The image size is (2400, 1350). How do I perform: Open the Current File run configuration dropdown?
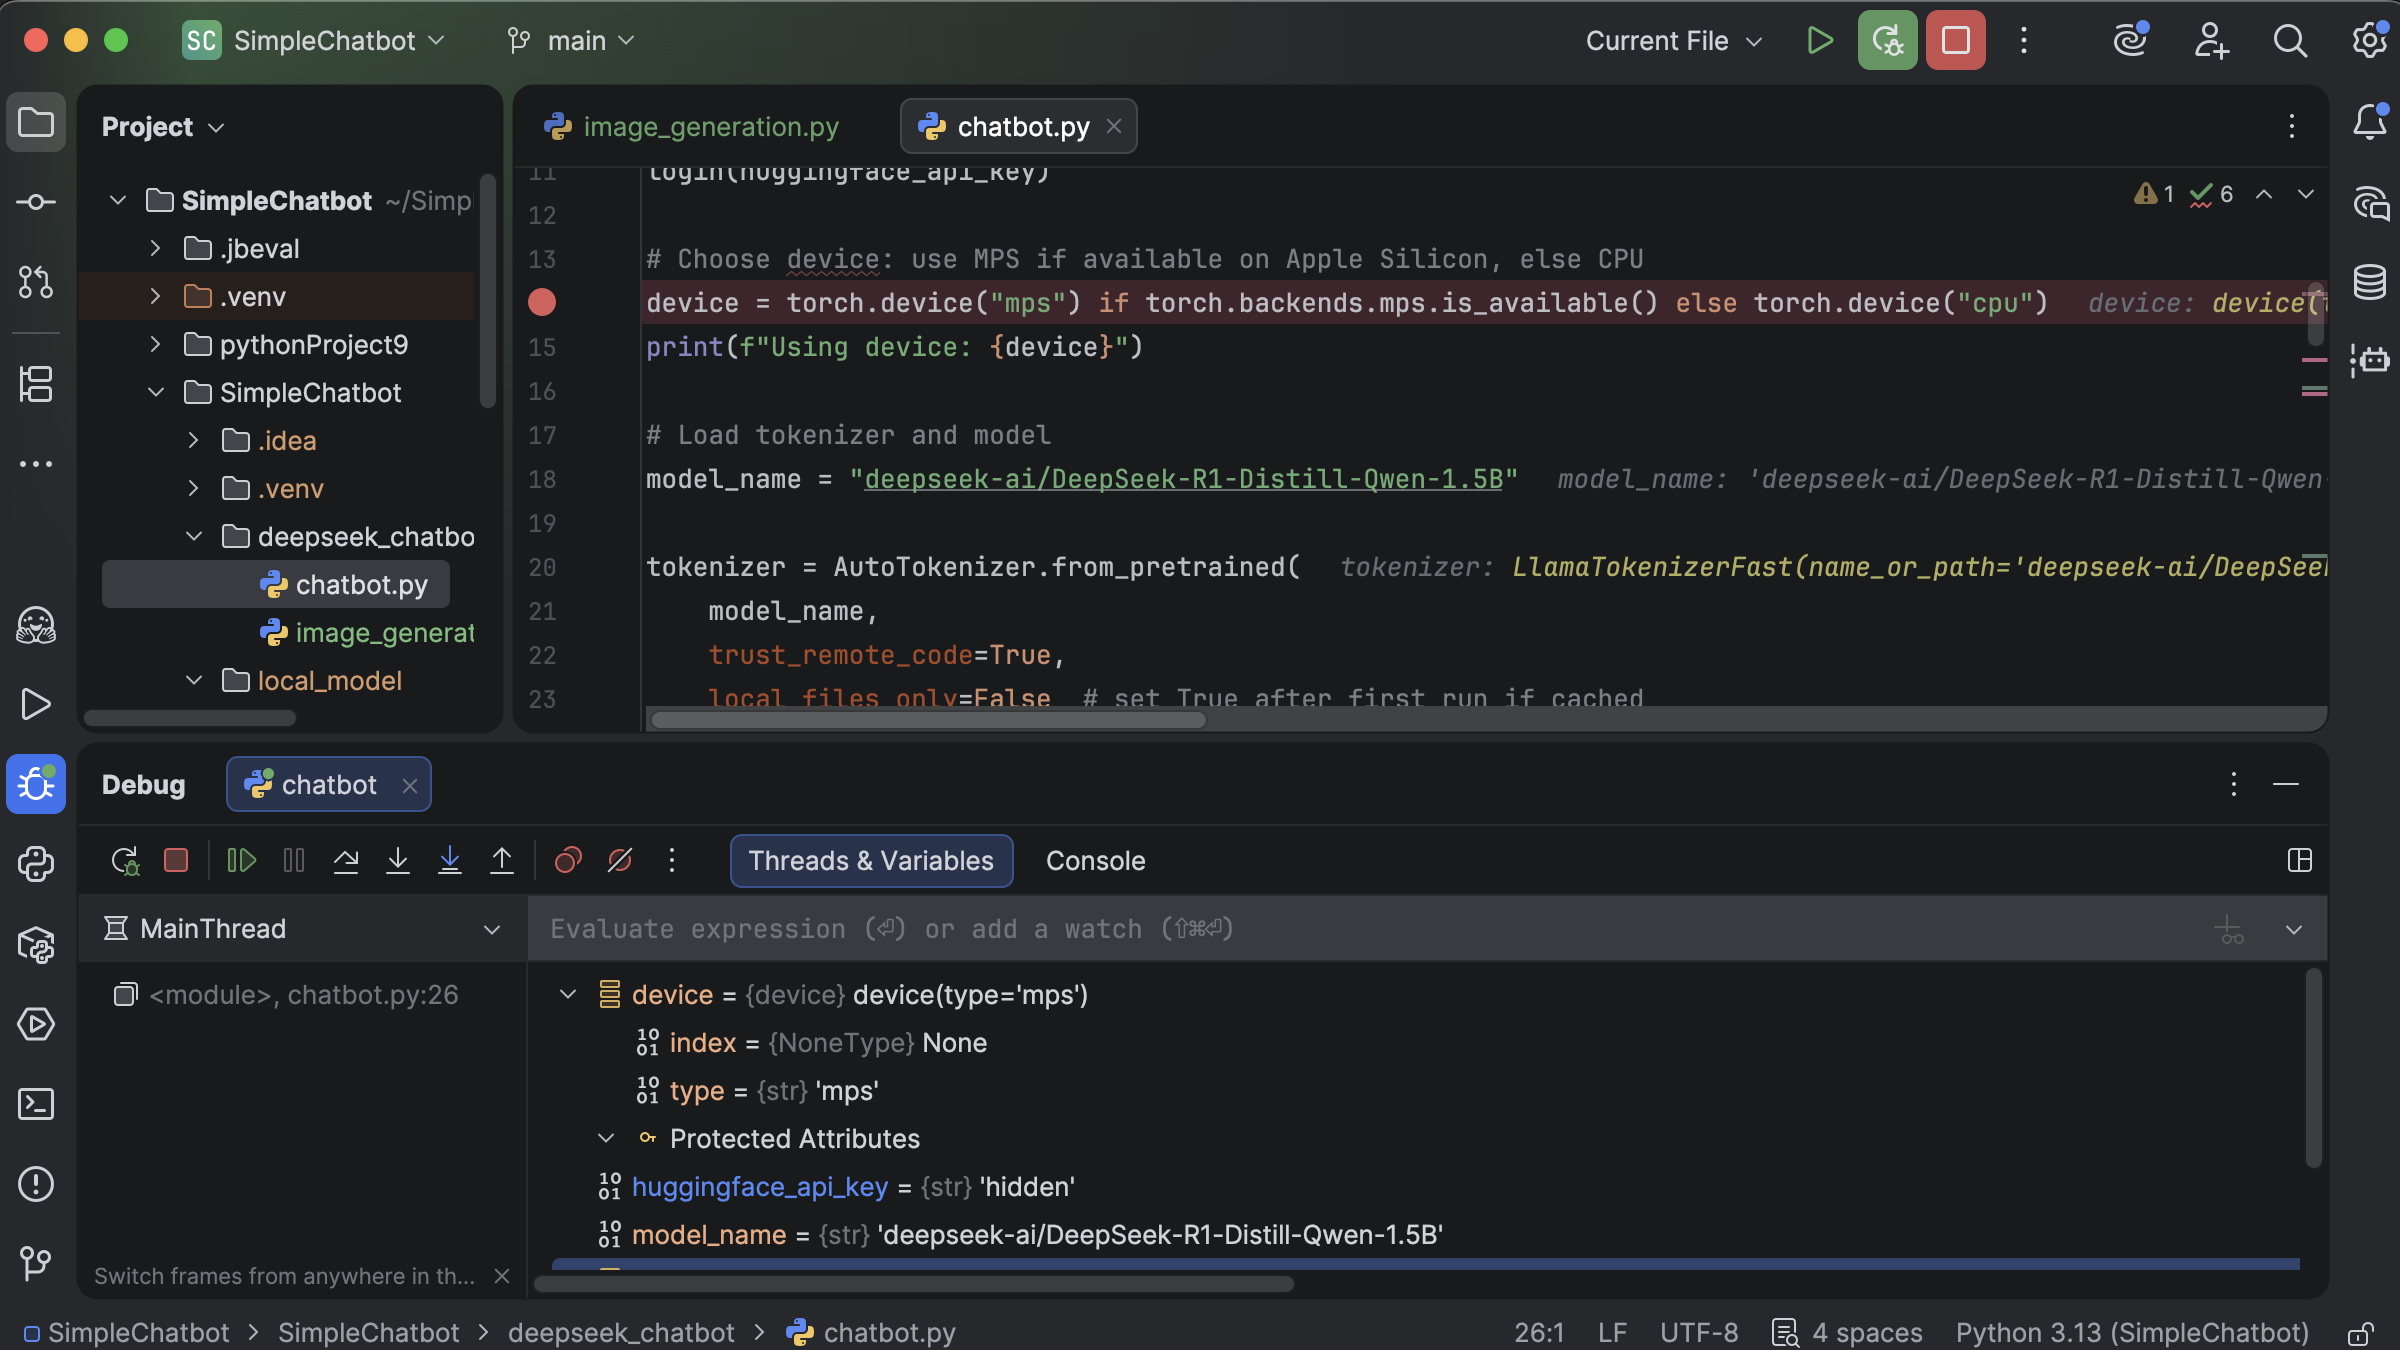click(x=1673, y=40)
